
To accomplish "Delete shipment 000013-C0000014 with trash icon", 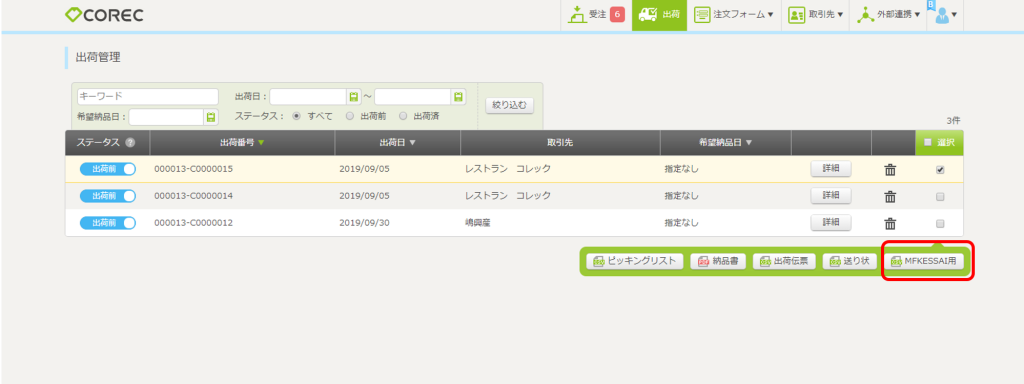I will coord(890,197).
